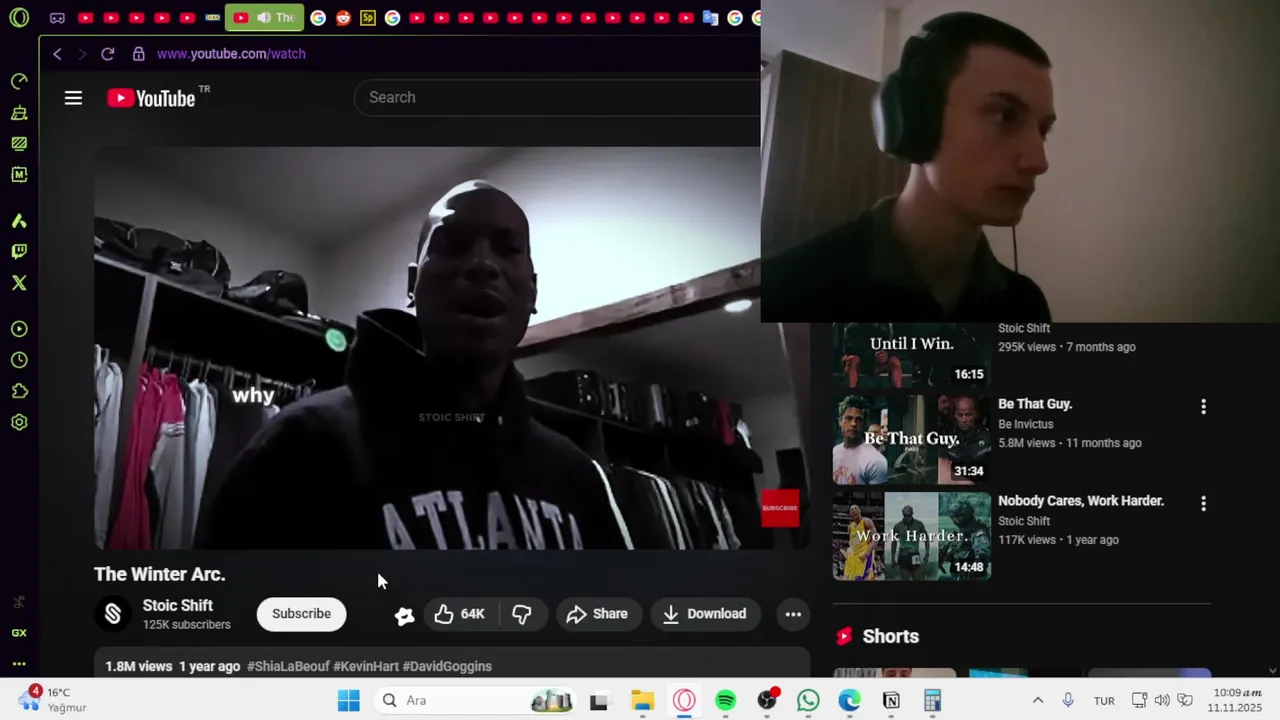Open Twitch panel in the sidebar

[19, 251]
